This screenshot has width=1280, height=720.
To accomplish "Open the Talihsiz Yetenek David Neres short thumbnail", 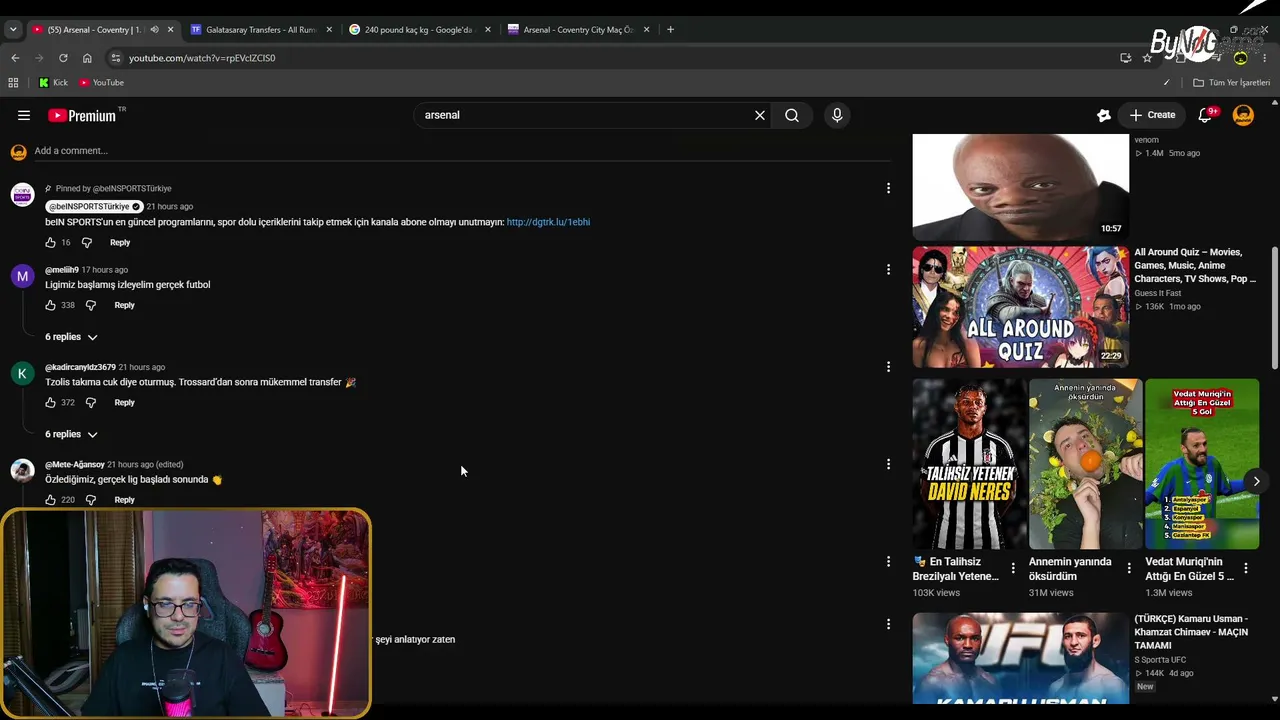I will [969, 464].
